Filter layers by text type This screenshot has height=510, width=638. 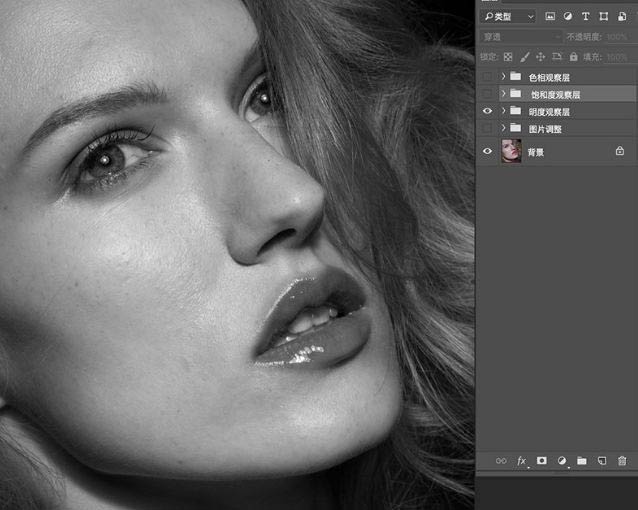click(x=586, y=17)
